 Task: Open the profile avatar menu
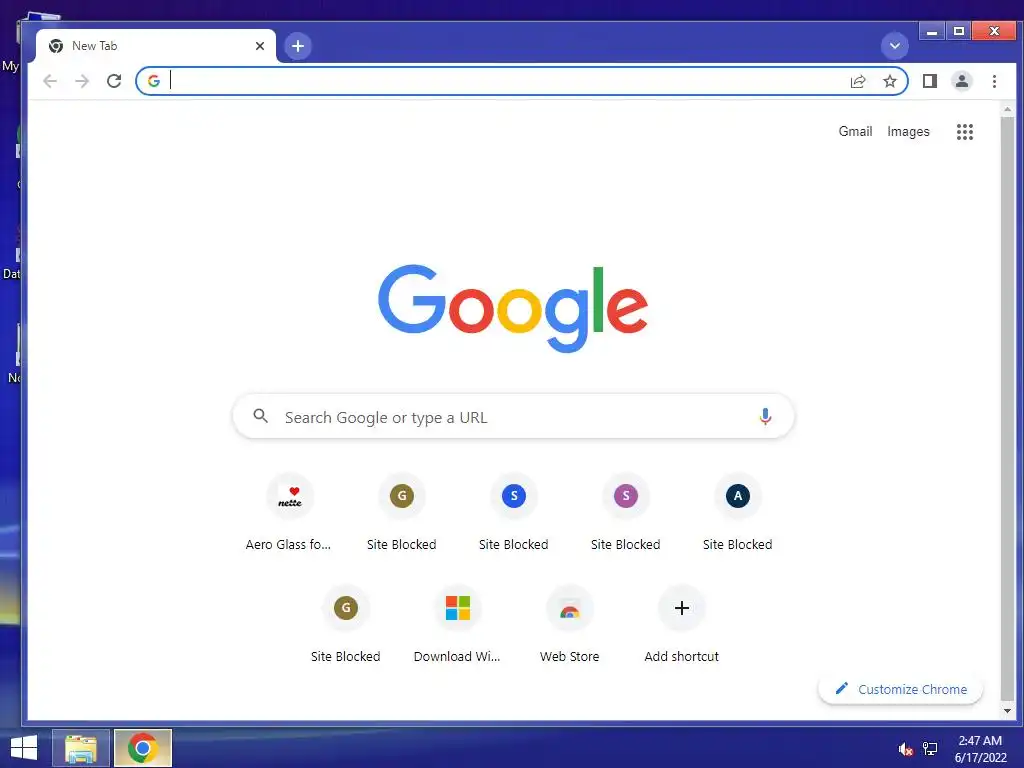pyautogui.click(x=961, y=81)
